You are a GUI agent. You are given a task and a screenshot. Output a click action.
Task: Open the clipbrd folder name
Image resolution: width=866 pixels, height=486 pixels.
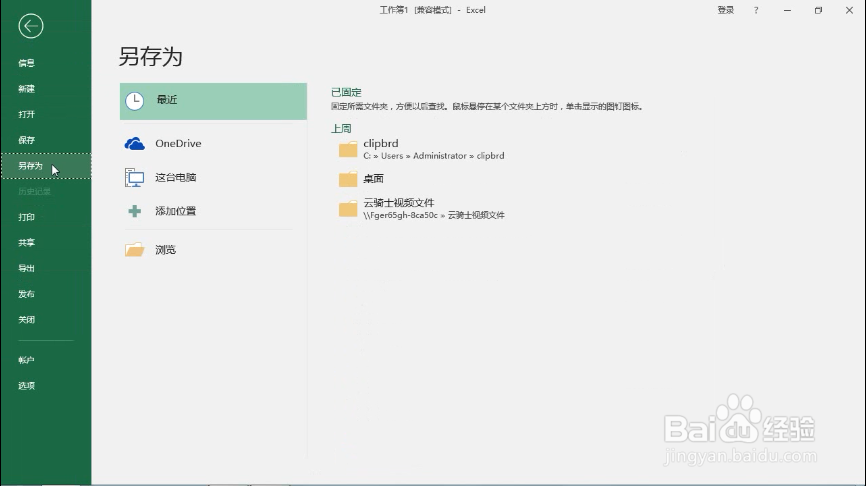coord(381,144)
